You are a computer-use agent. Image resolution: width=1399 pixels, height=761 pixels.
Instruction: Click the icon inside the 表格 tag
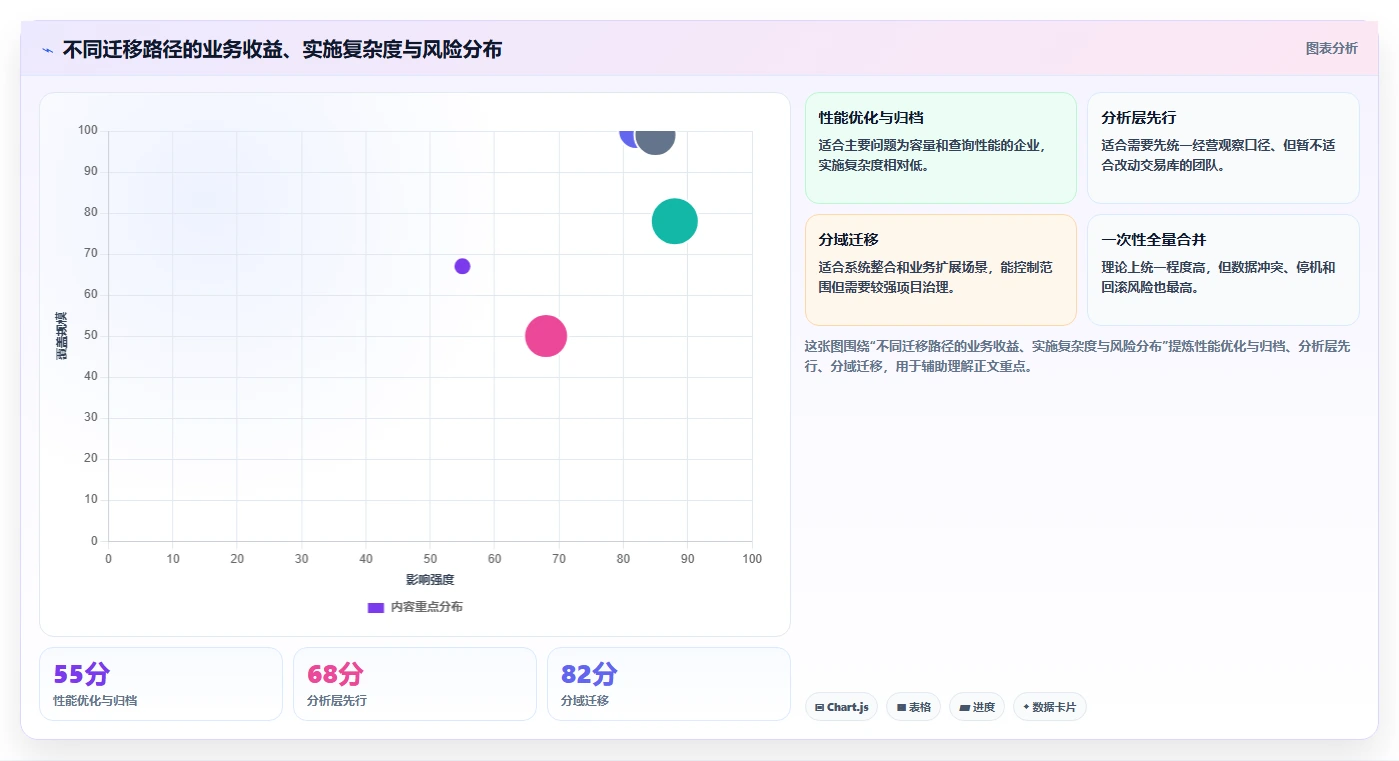coord(901,707)
